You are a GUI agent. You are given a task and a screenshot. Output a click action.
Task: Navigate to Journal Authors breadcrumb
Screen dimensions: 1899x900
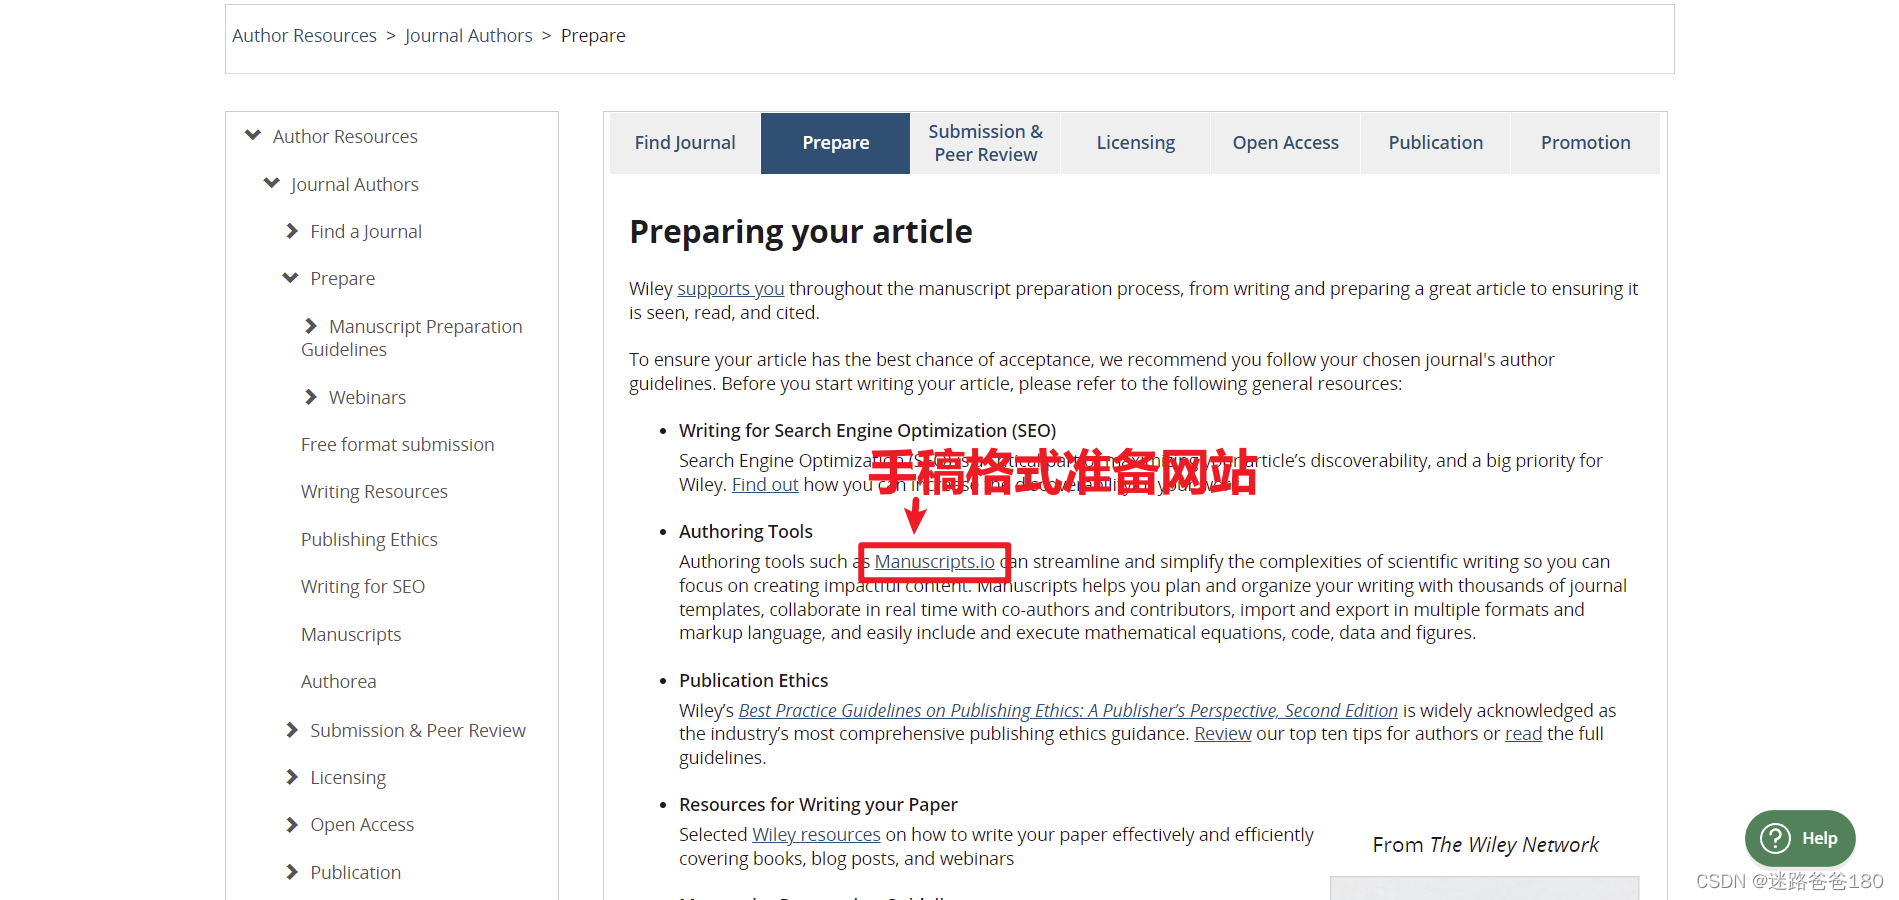click(468, 35)
